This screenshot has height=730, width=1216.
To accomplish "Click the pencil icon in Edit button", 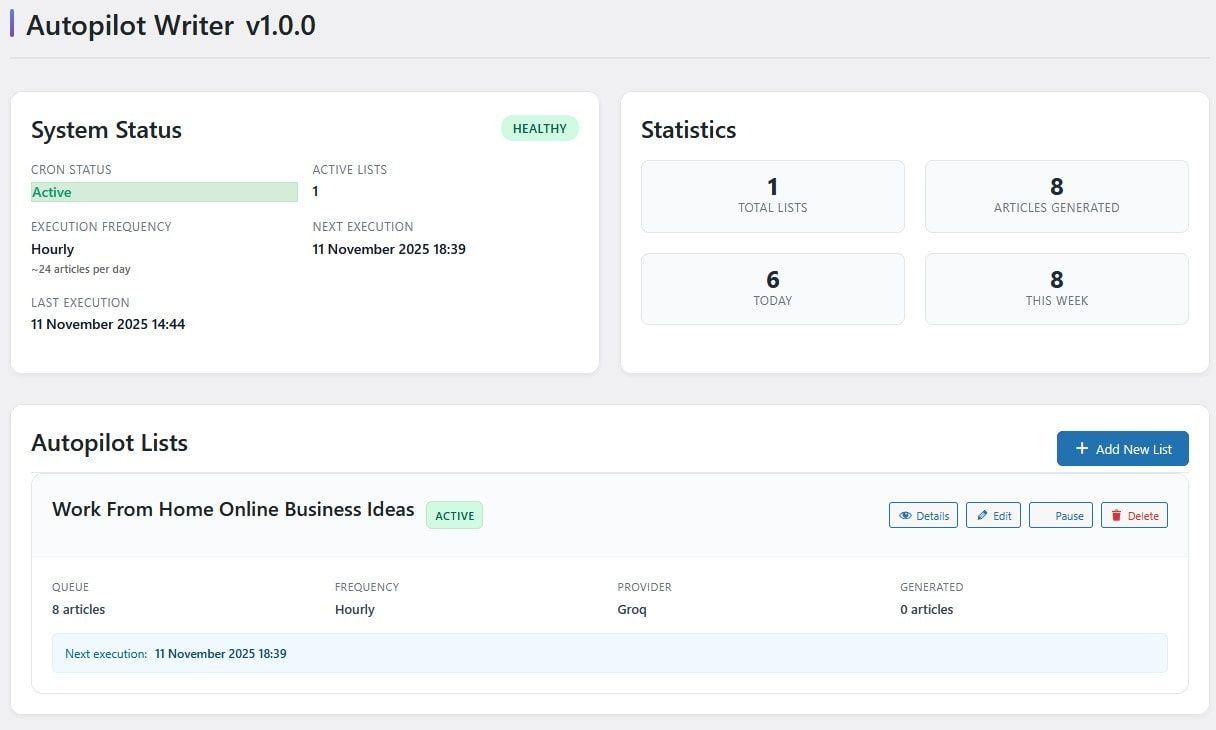I will pyautogui.click(x=982, y=516).
